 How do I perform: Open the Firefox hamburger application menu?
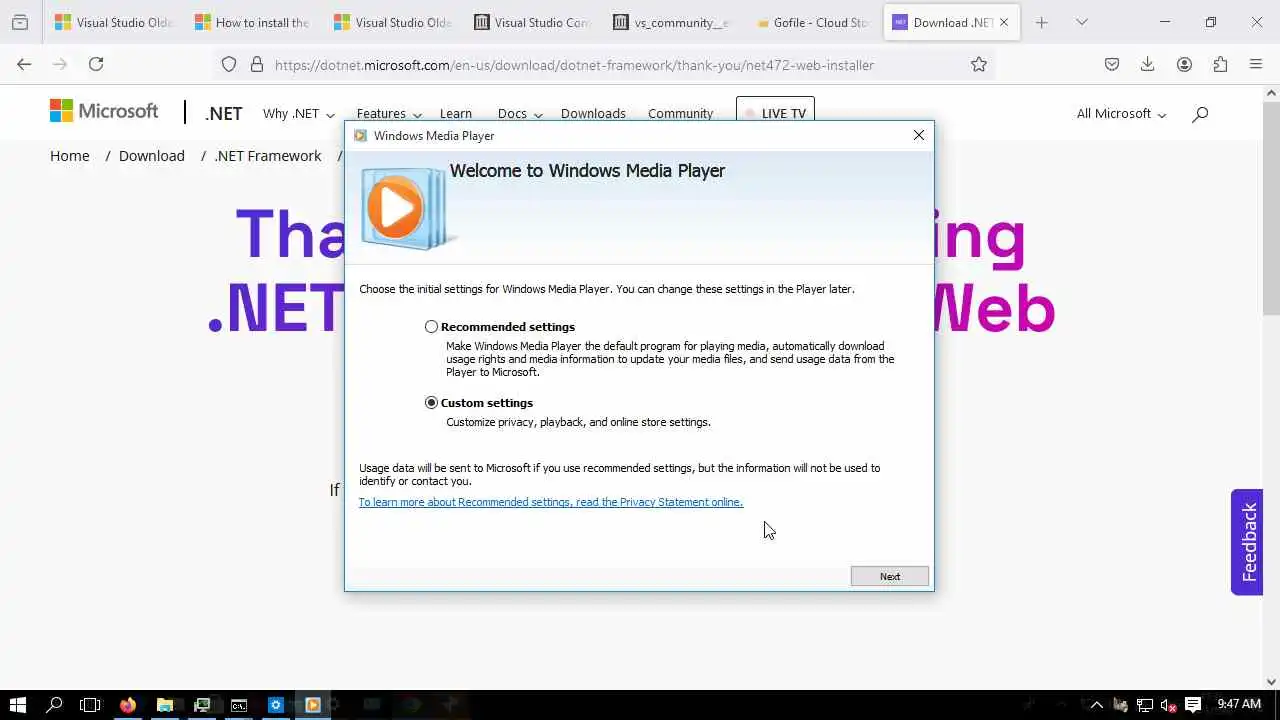(x=1256, y=64)
